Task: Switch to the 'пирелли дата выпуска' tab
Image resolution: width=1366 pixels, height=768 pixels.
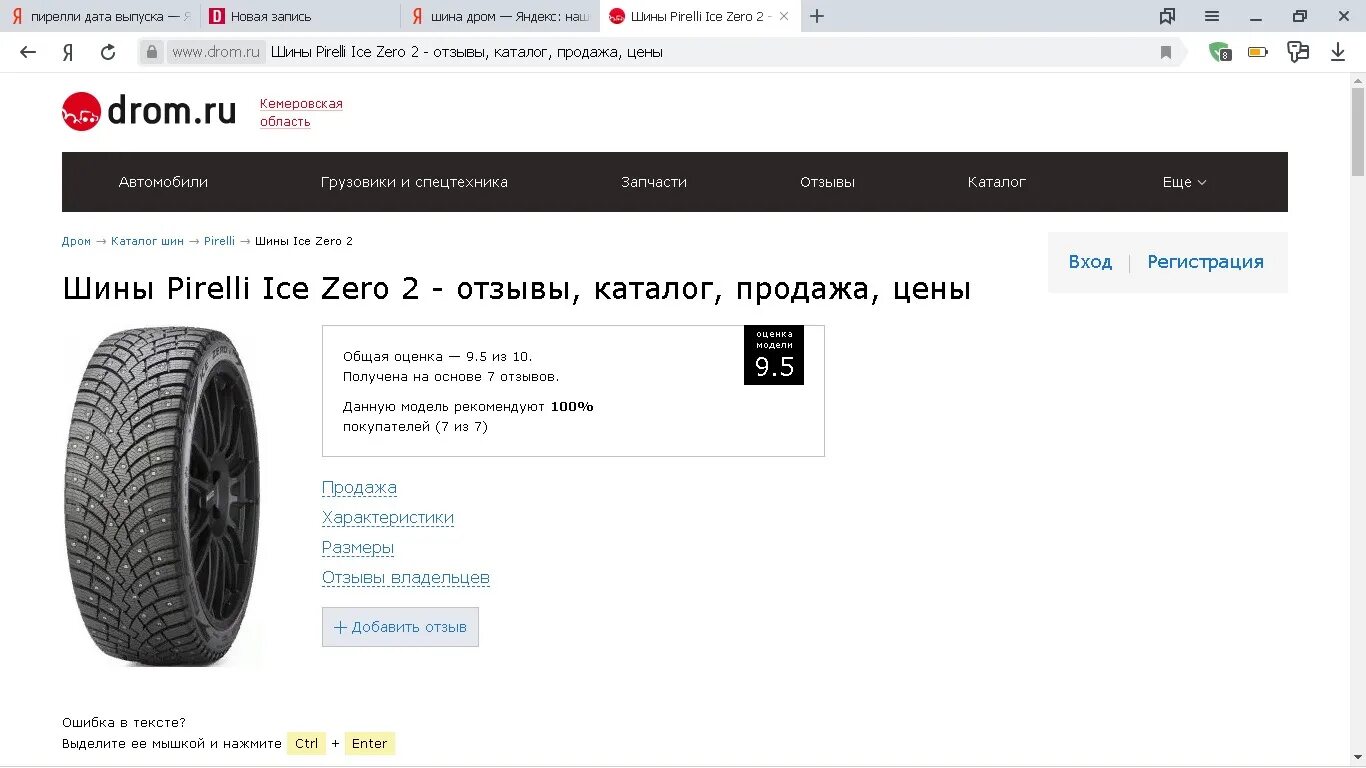Action: click(x=100, y=16)
